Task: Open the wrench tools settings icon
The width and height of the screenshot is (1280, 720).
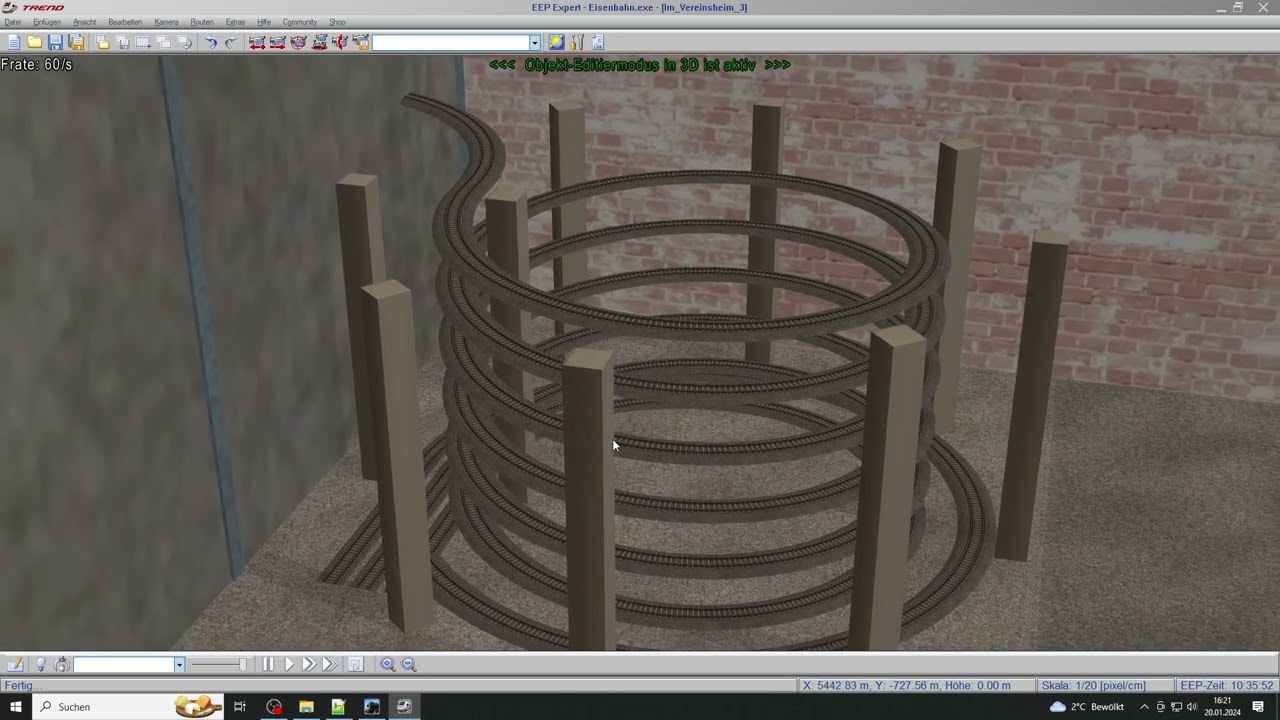Action: 577,42
